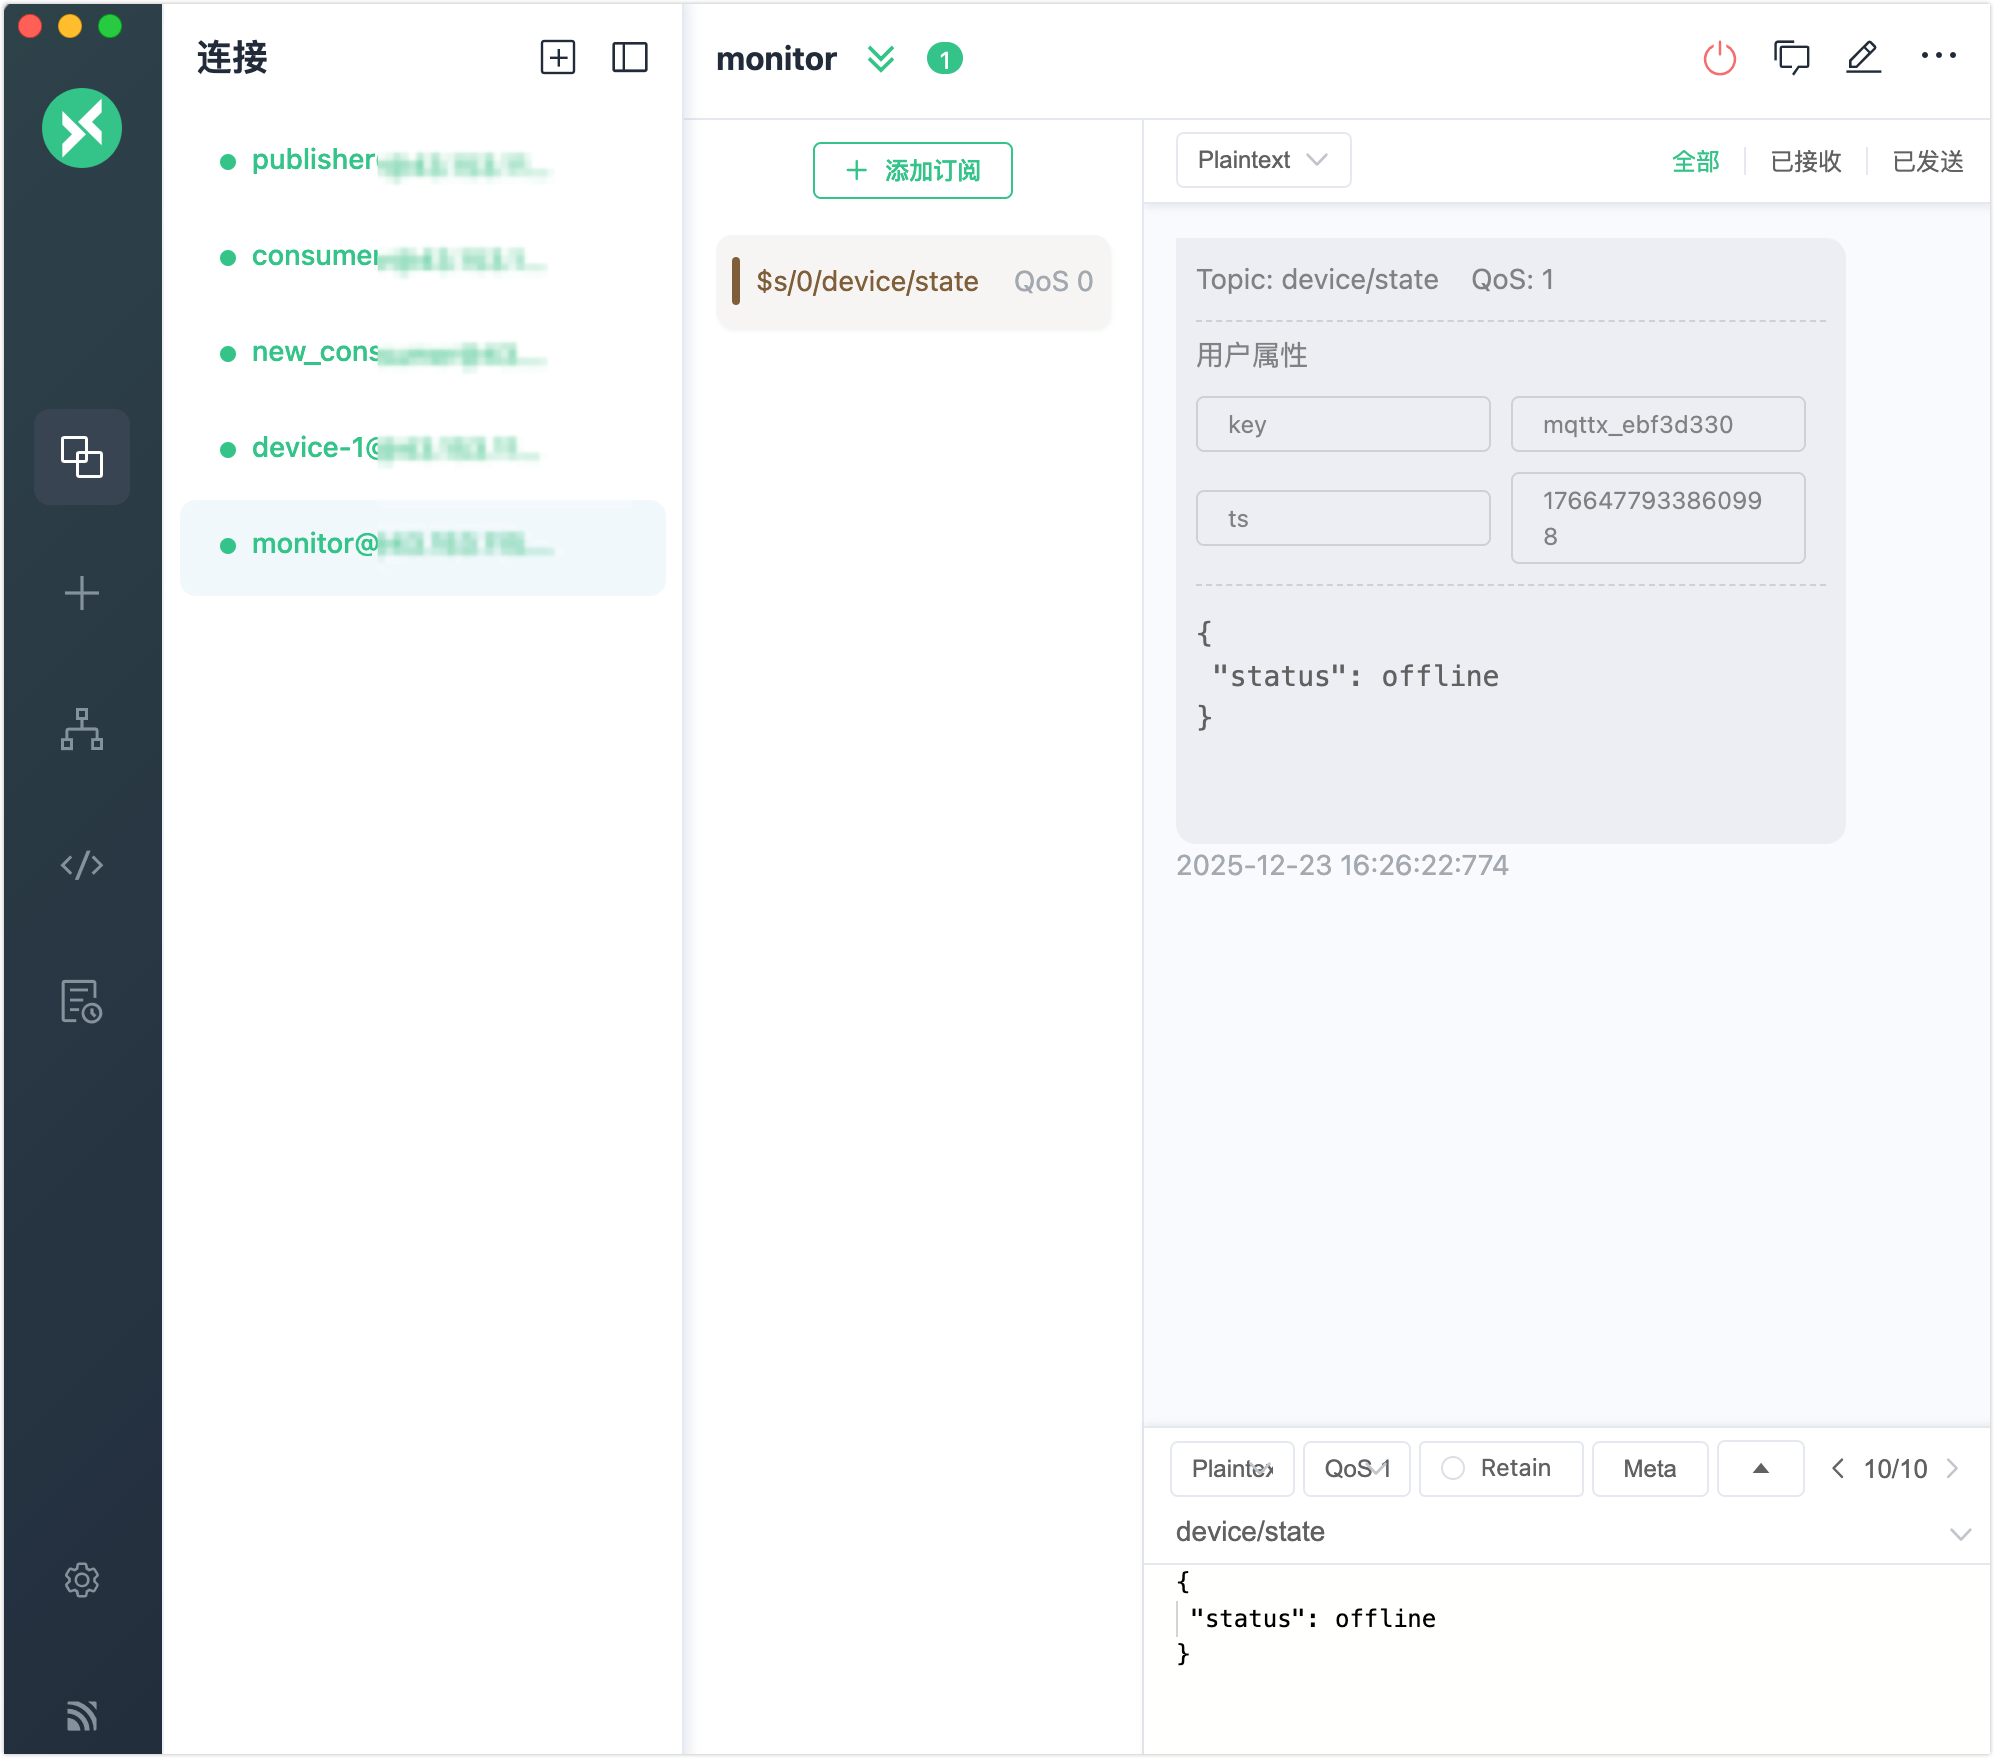The height and width of the screenshot is (1758, 1994).
Task: Open the Script code icon in sidebar
Action: [82, 865]
